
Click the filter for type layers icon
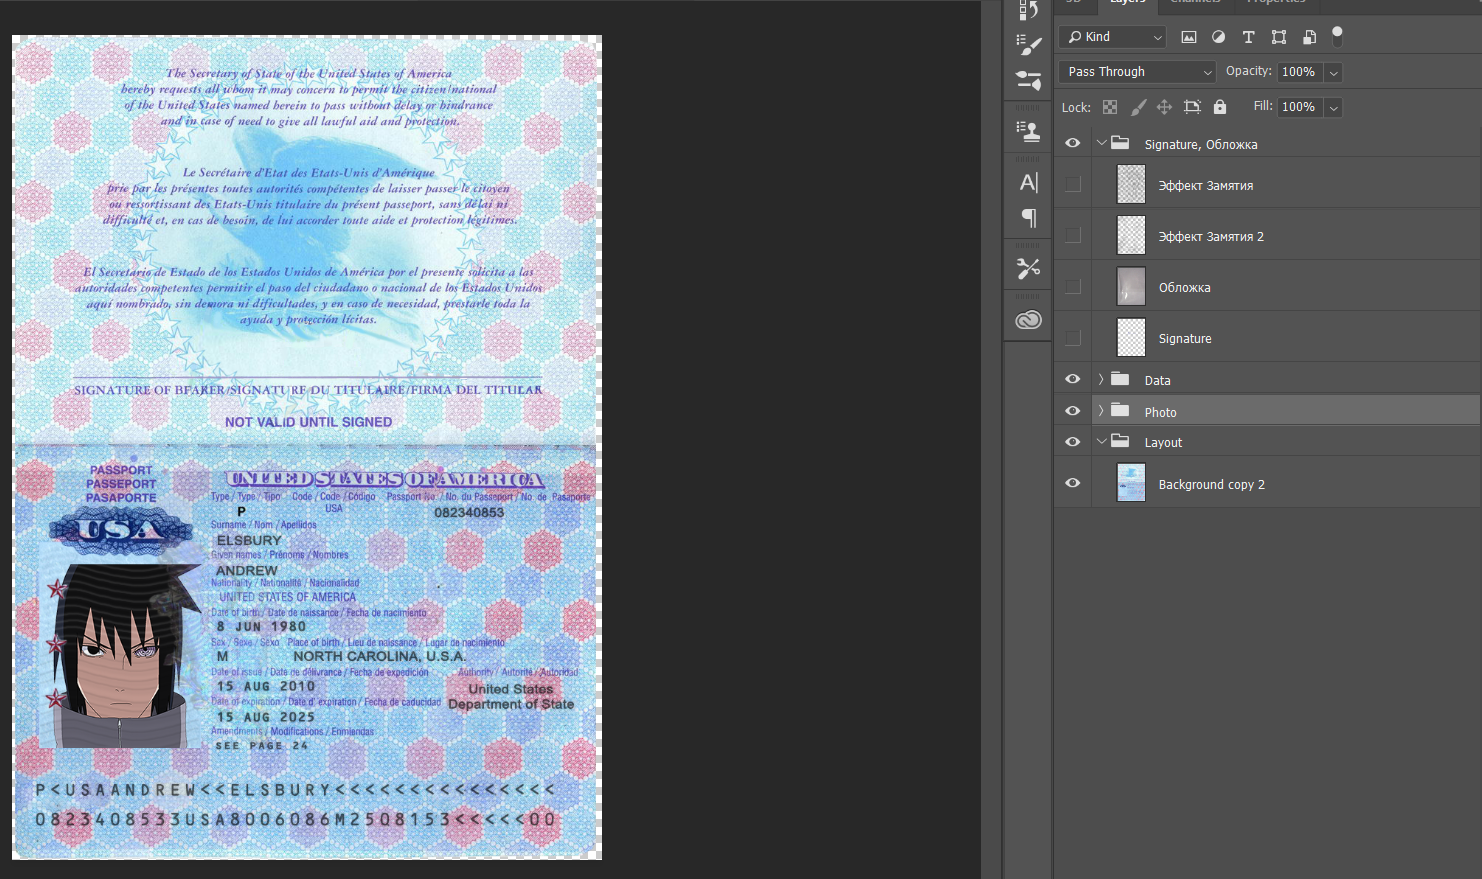pos(1248,37)
